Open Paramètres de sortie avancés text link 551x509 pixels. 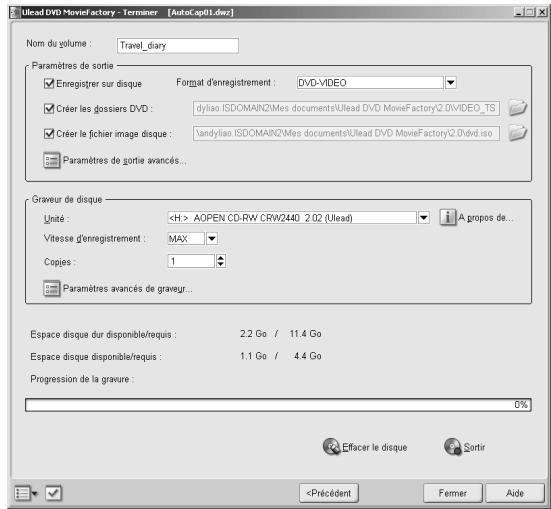(125, 161)
